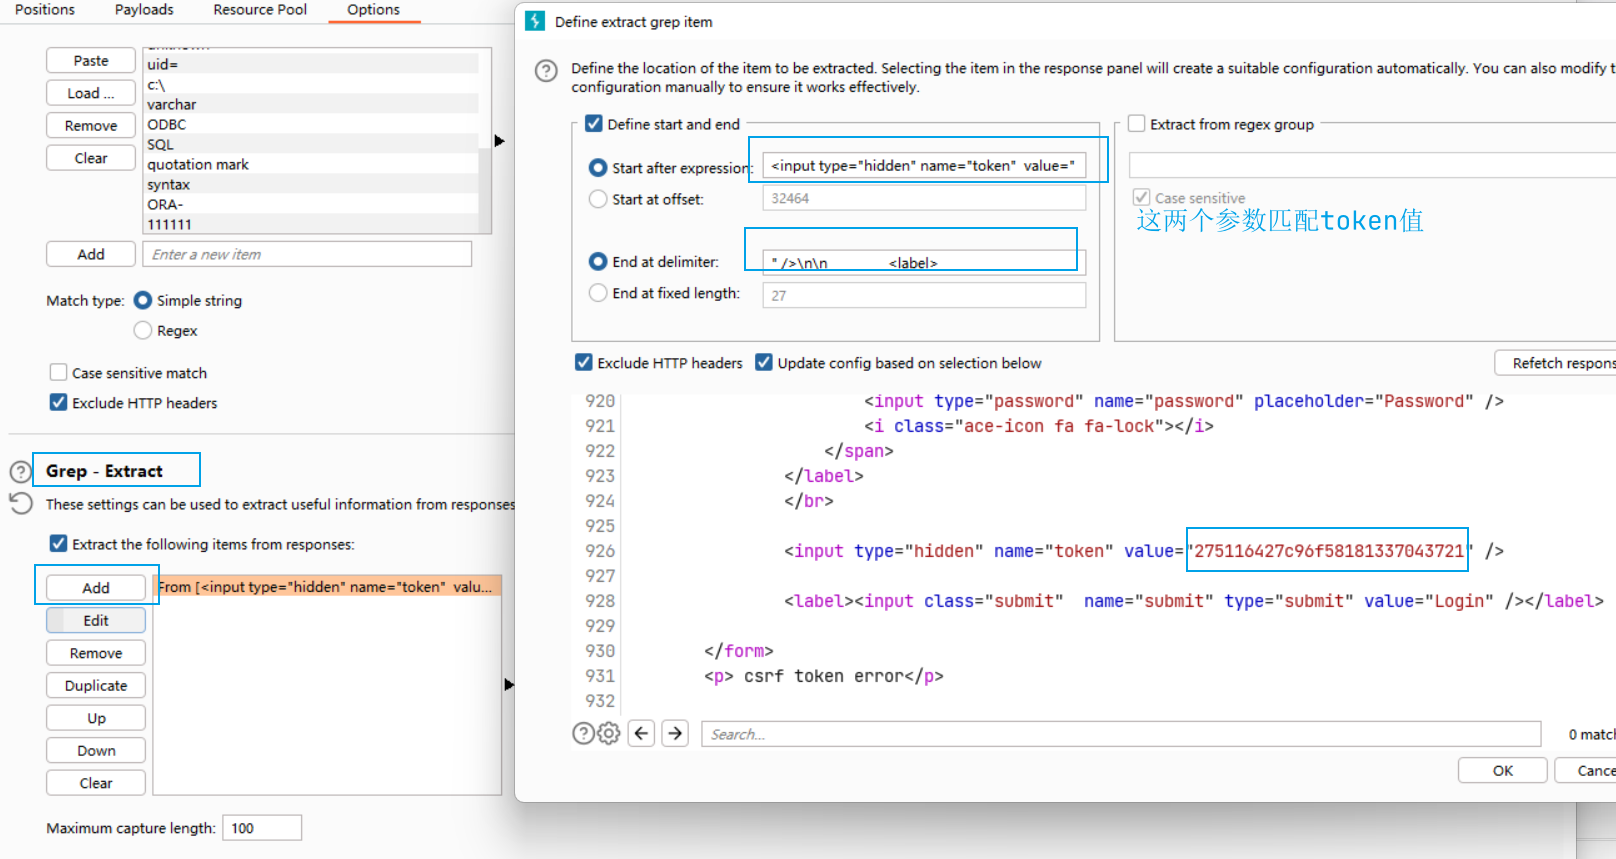Click the Grep - Extract help icon
Viewport: 1616px width, 859px height.
click(20, 471)
